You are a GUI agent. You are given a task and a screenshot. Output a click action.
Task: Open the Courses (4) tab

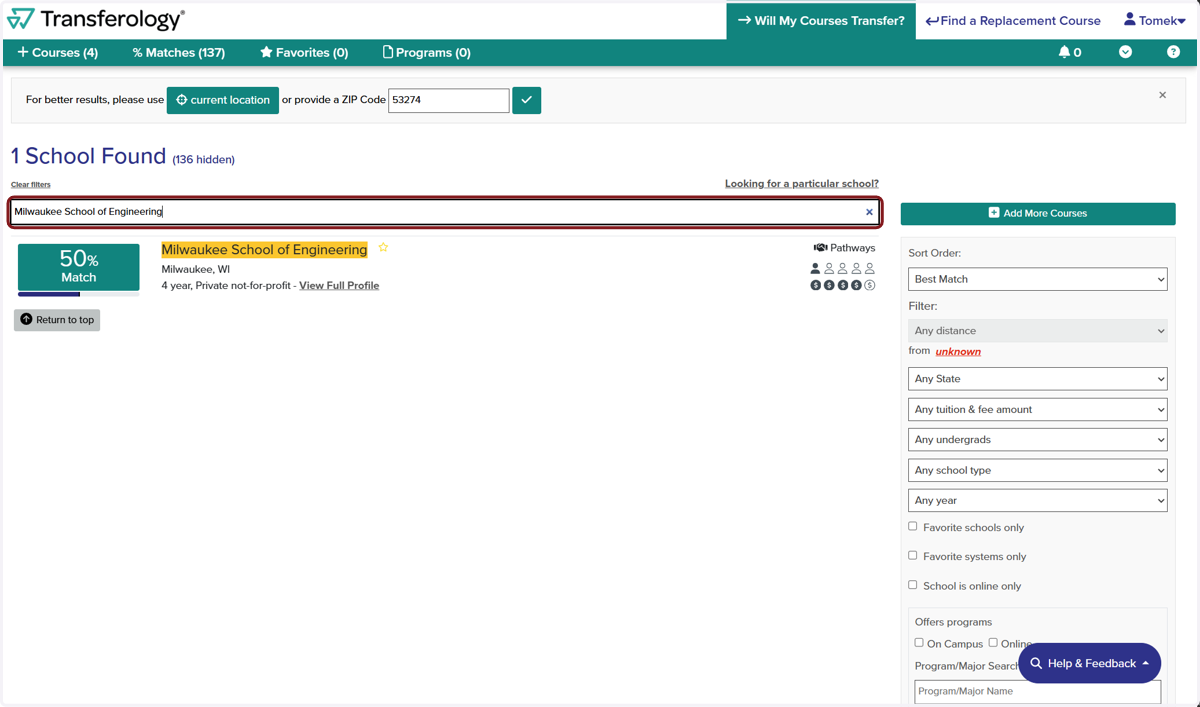[x=57, y=52]
